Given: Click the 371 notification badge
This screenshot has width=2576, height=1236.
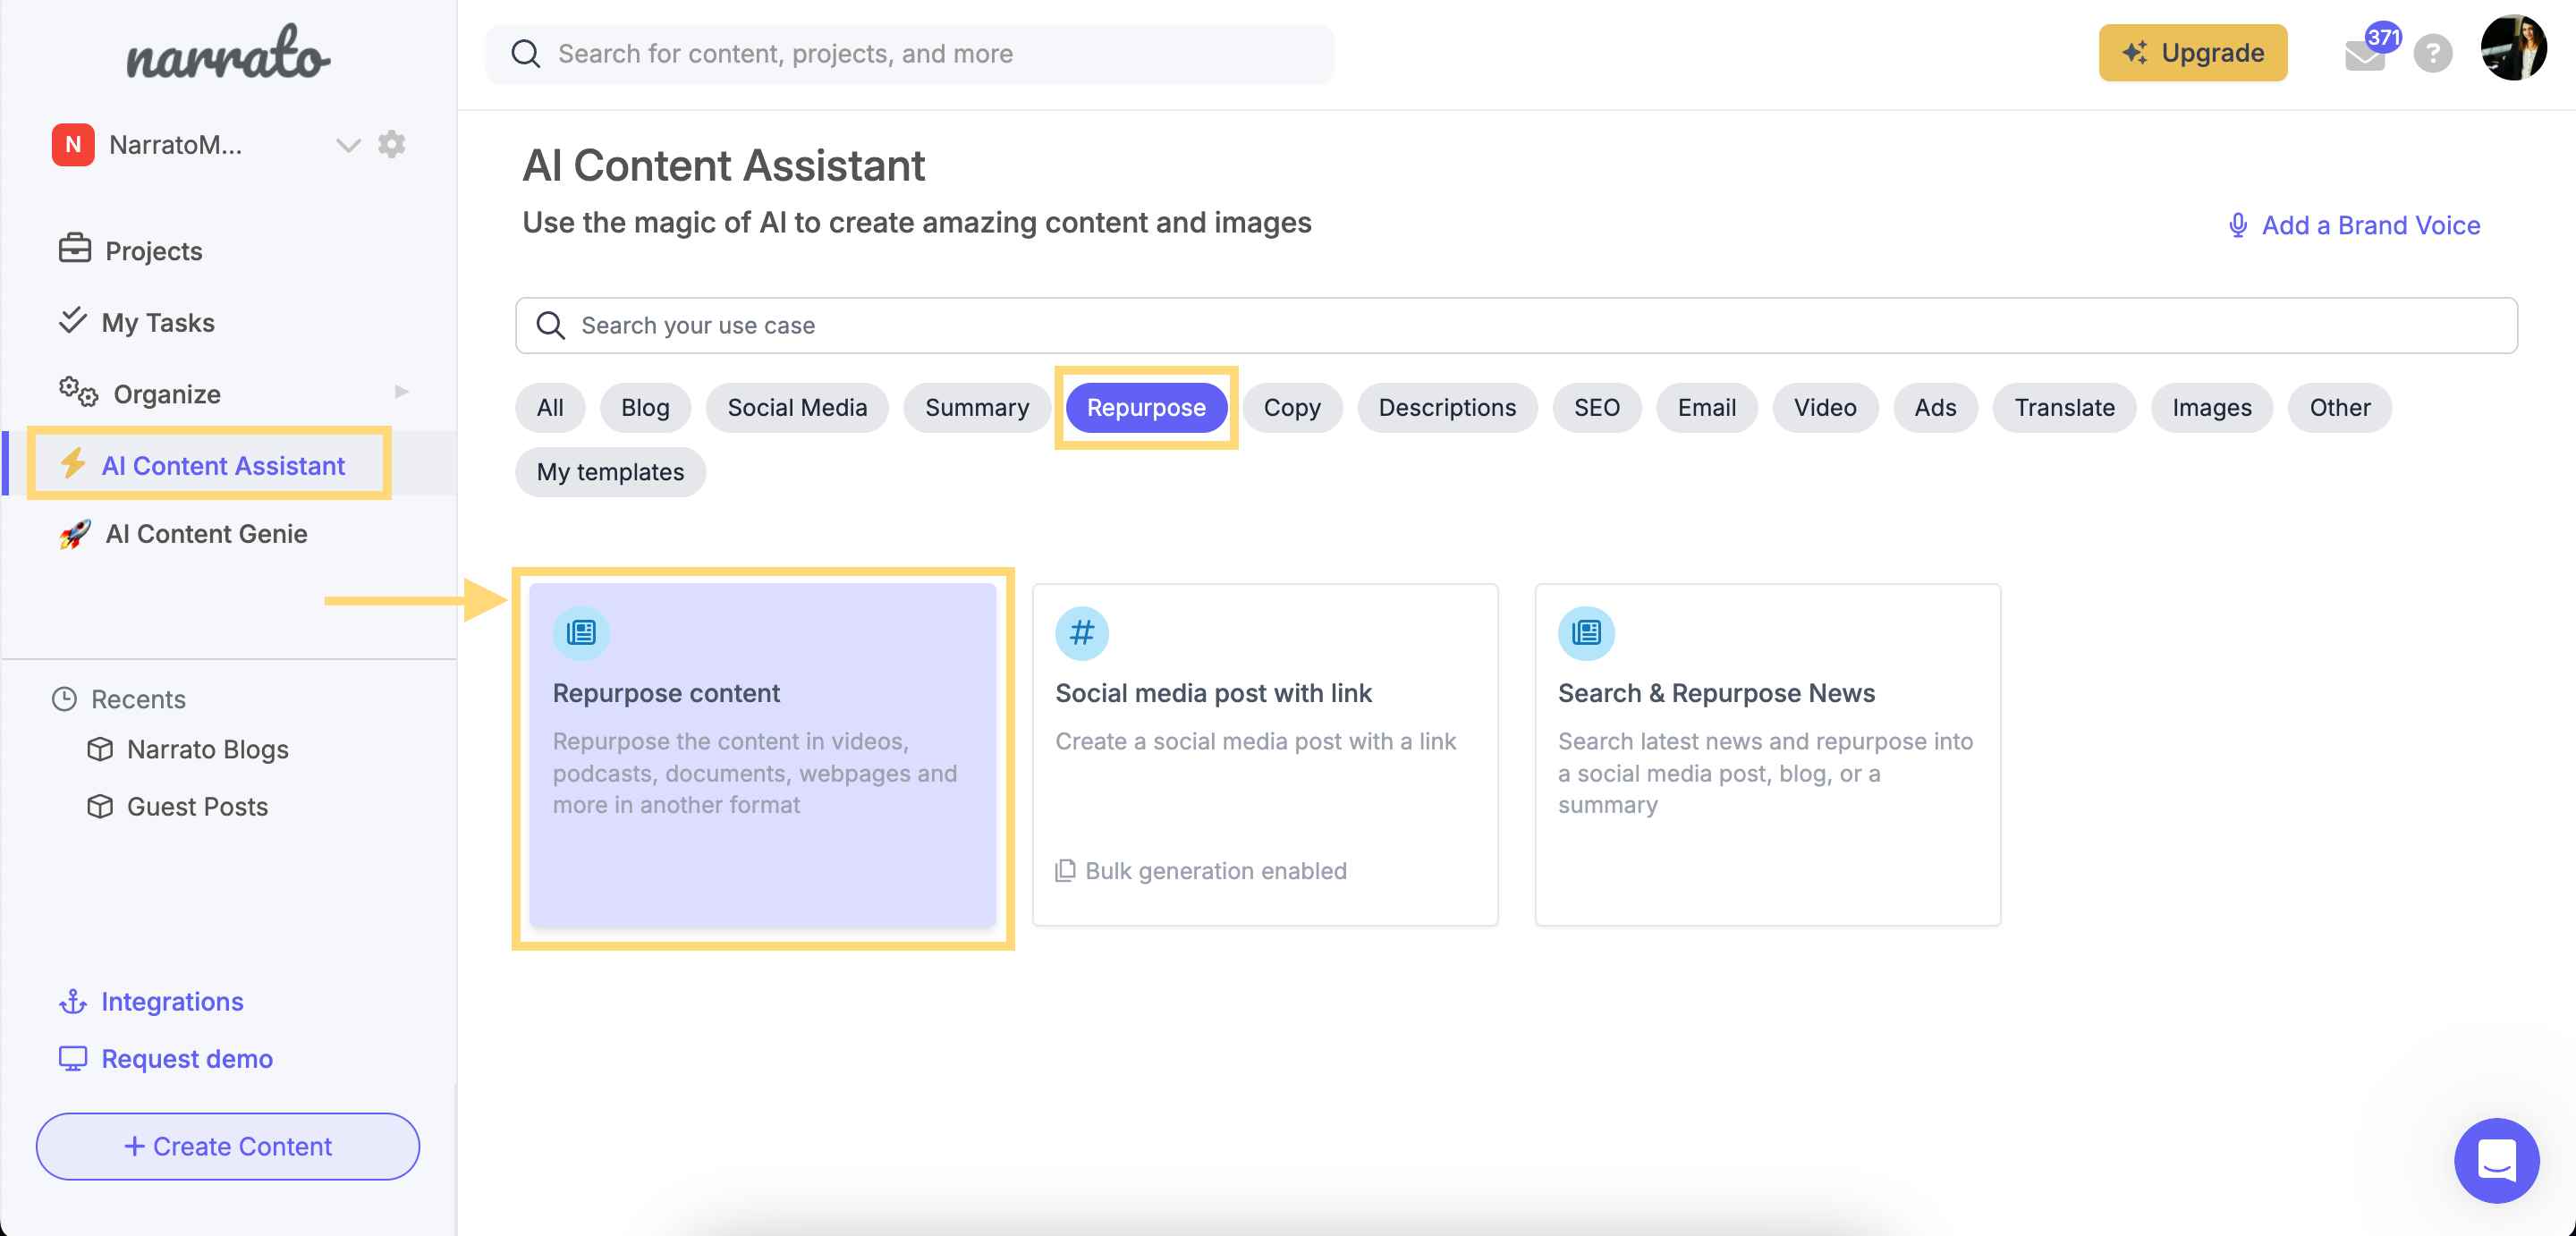Looking at the screenshot, I should click(x=2383, y=37).
